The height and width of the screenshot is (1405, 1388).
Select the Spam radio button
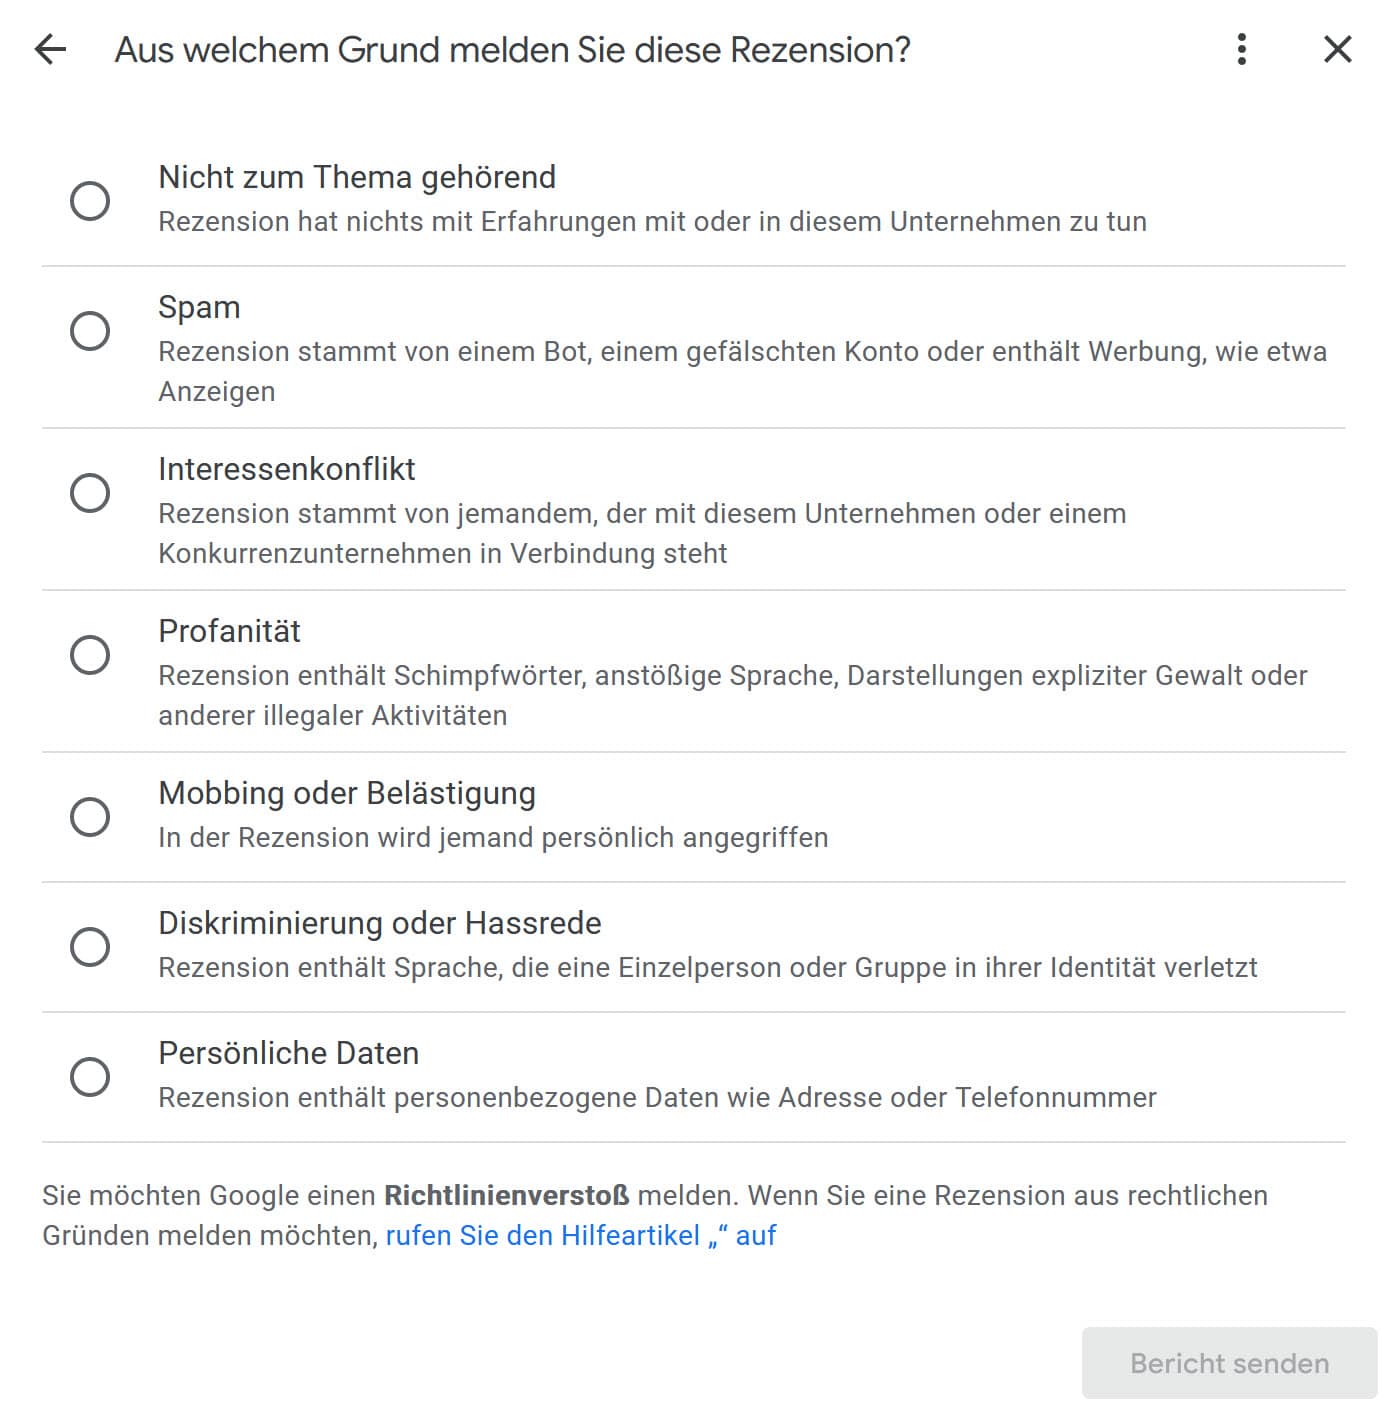(90, 330)
